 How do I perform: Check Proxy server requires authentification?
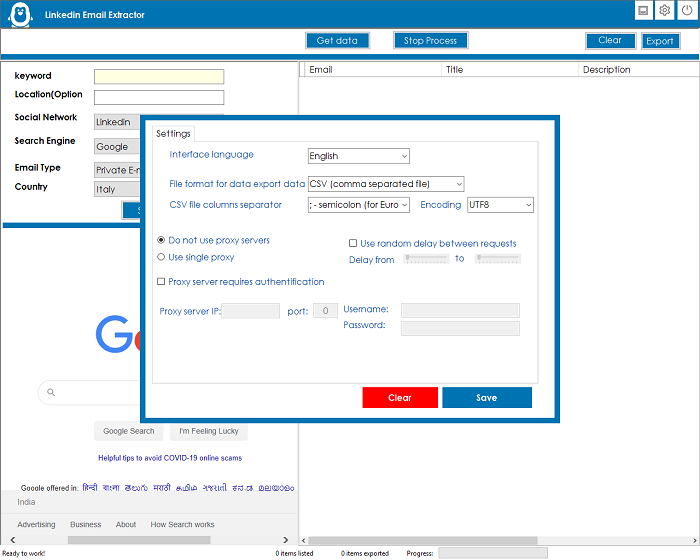pyautogui.click(x=162, y=282)
